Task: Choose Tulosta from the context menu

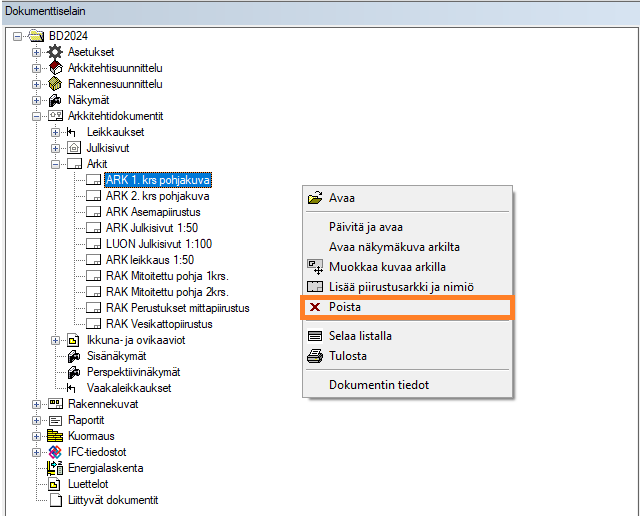Action: click(x=407, y=356)
